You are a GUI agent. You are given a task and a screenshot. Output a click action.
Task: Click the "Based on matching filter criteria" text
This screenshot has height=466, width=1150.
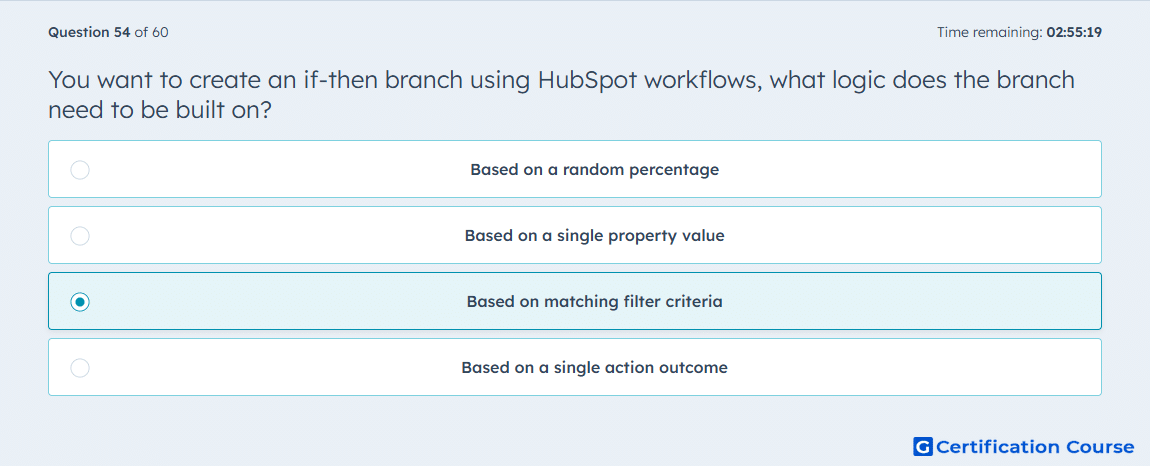tap(594, 302)
